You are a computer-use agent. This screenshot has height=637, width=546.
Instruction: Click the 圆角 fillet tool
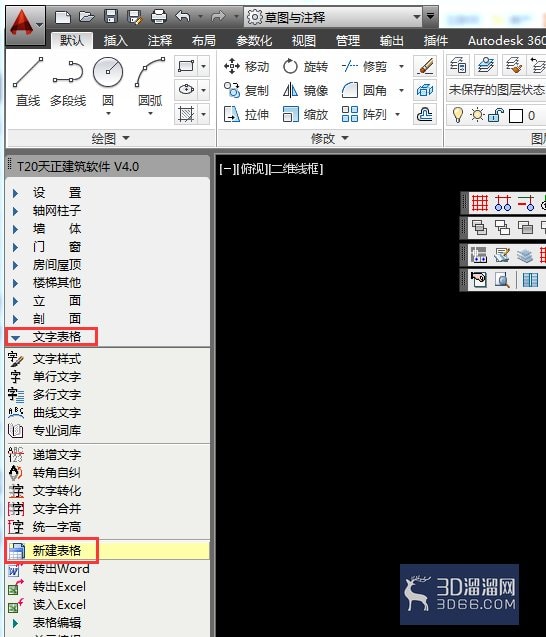364,90
